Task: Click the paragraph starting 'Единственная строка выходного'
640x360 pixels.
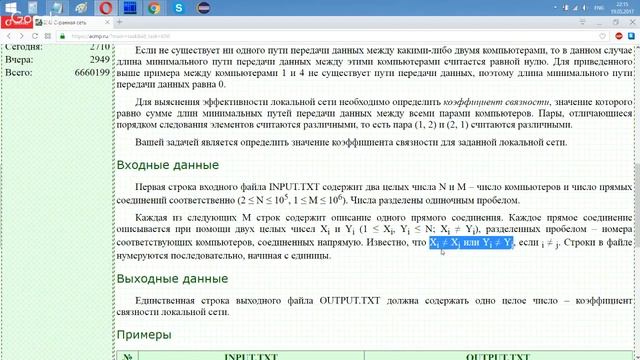Action: click(374, 306)
